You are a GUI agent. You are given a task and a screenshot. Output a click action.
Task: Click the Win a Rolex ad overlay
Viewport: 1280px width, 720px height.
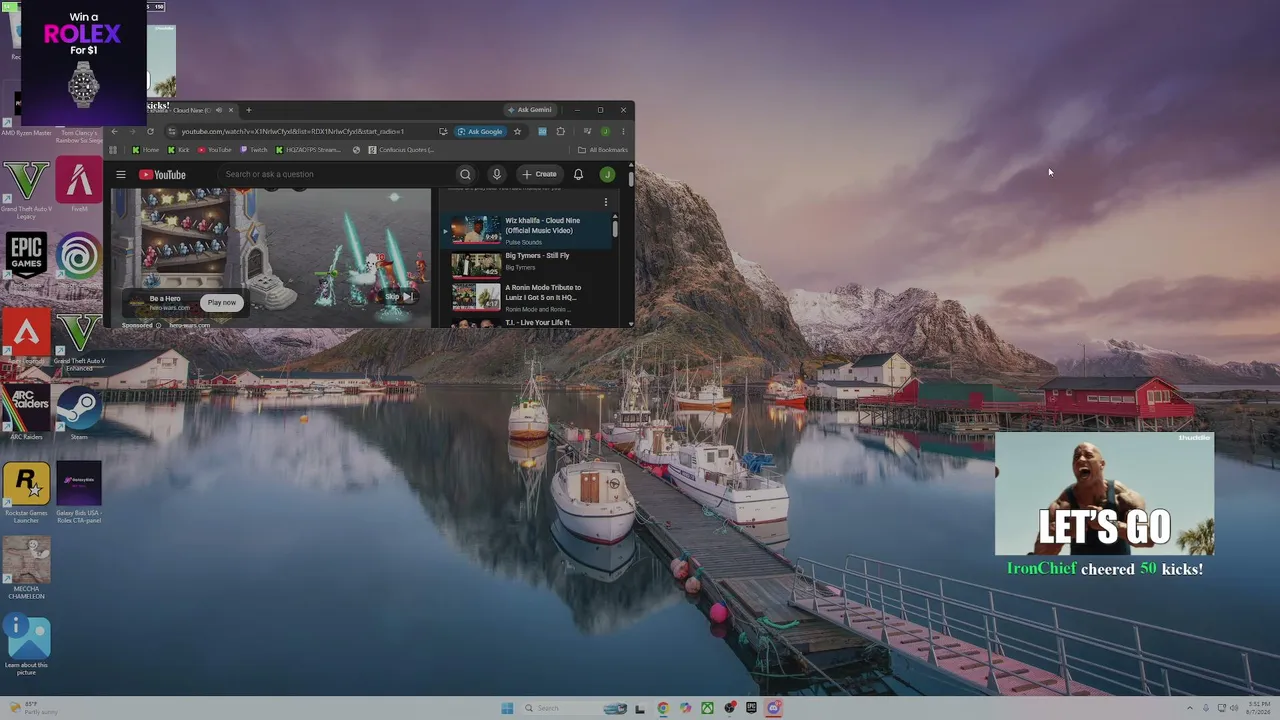(x=84, y=62)
